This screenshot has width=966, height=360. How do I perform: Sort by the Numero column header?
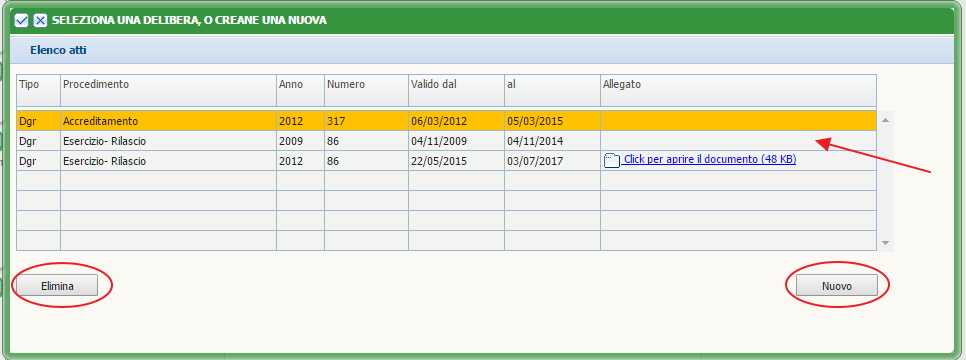[366, 91]
